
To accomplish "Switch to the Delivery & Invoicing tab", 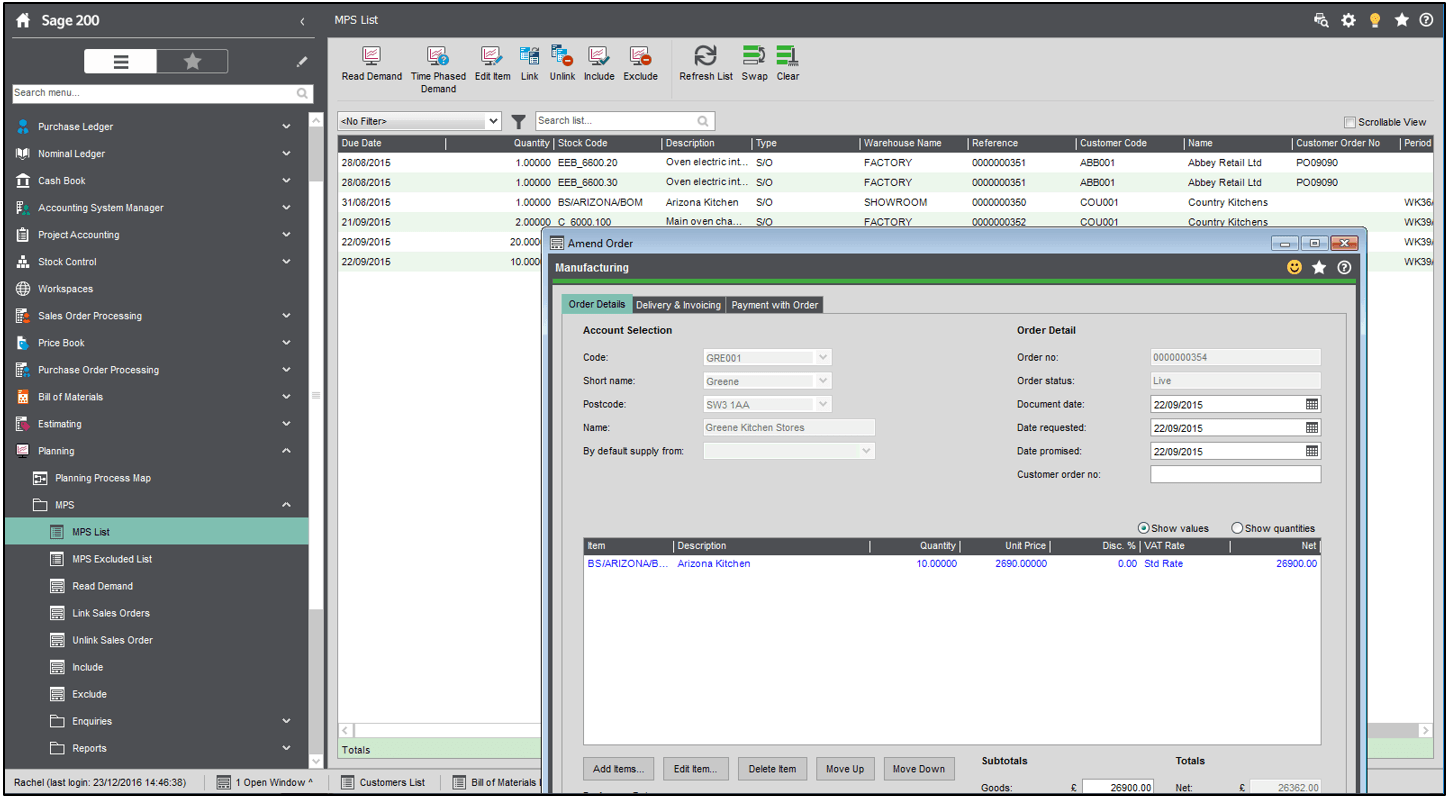I will coord(678,305).
